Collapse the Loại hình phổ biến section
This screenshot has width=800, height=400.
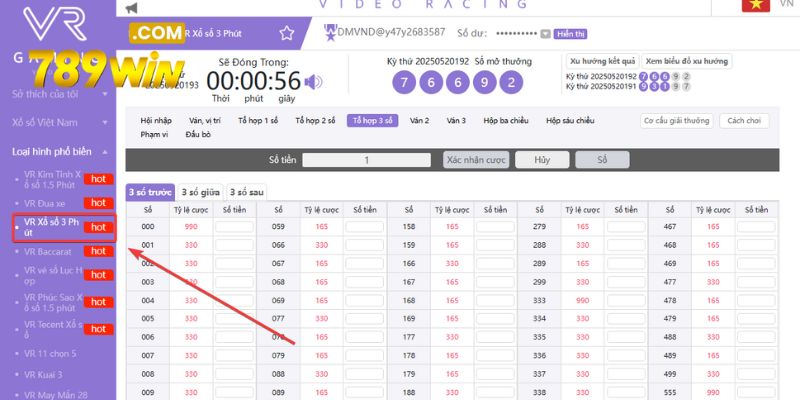point(106,152)
